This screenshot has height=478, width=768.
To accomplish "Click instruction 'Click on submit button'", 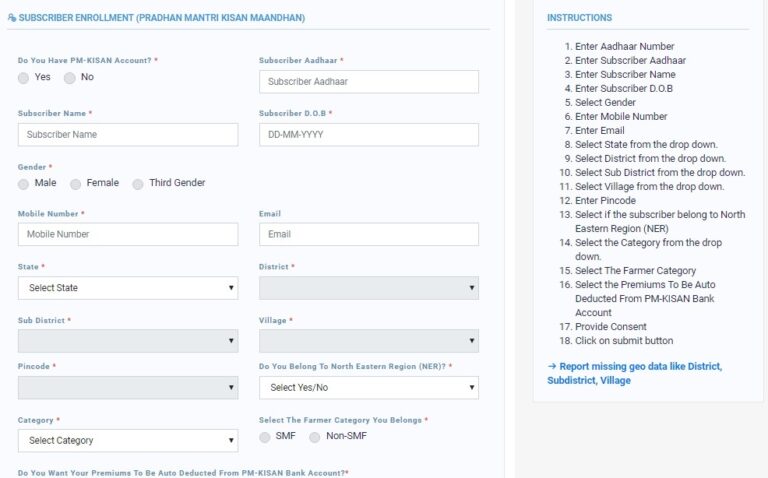I will [624, 341].
